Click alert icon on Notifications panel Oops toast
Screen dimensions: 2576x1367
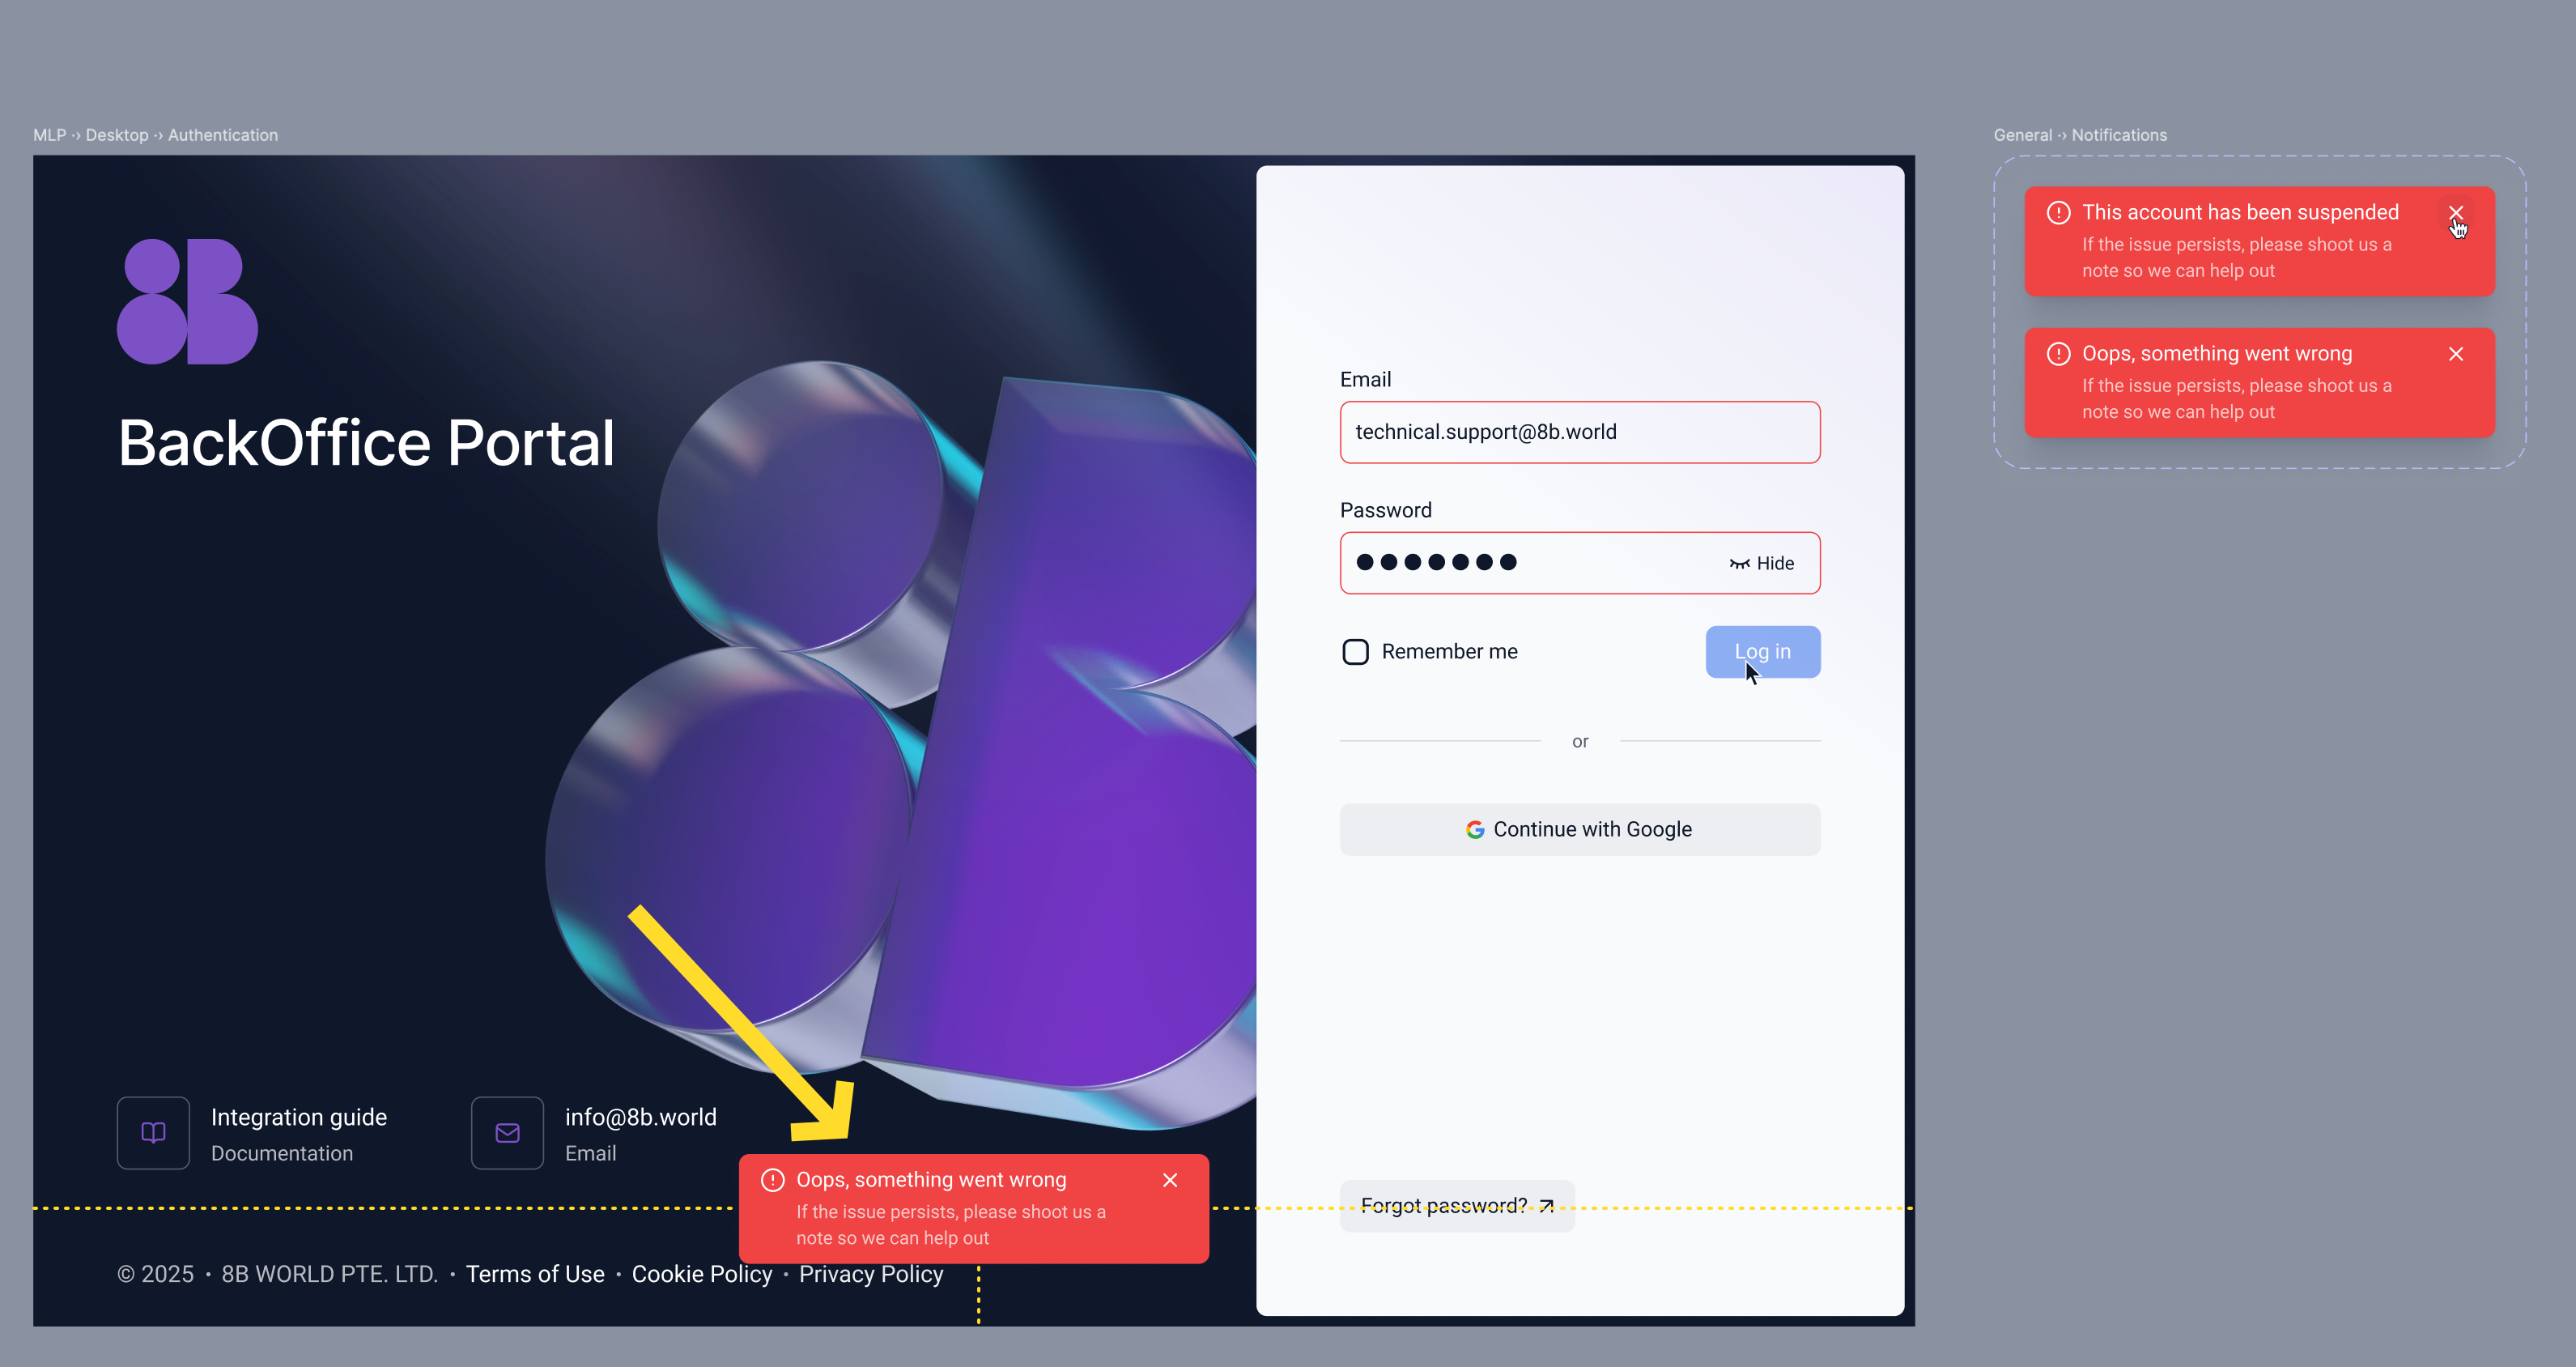(x=2058, y=354)
